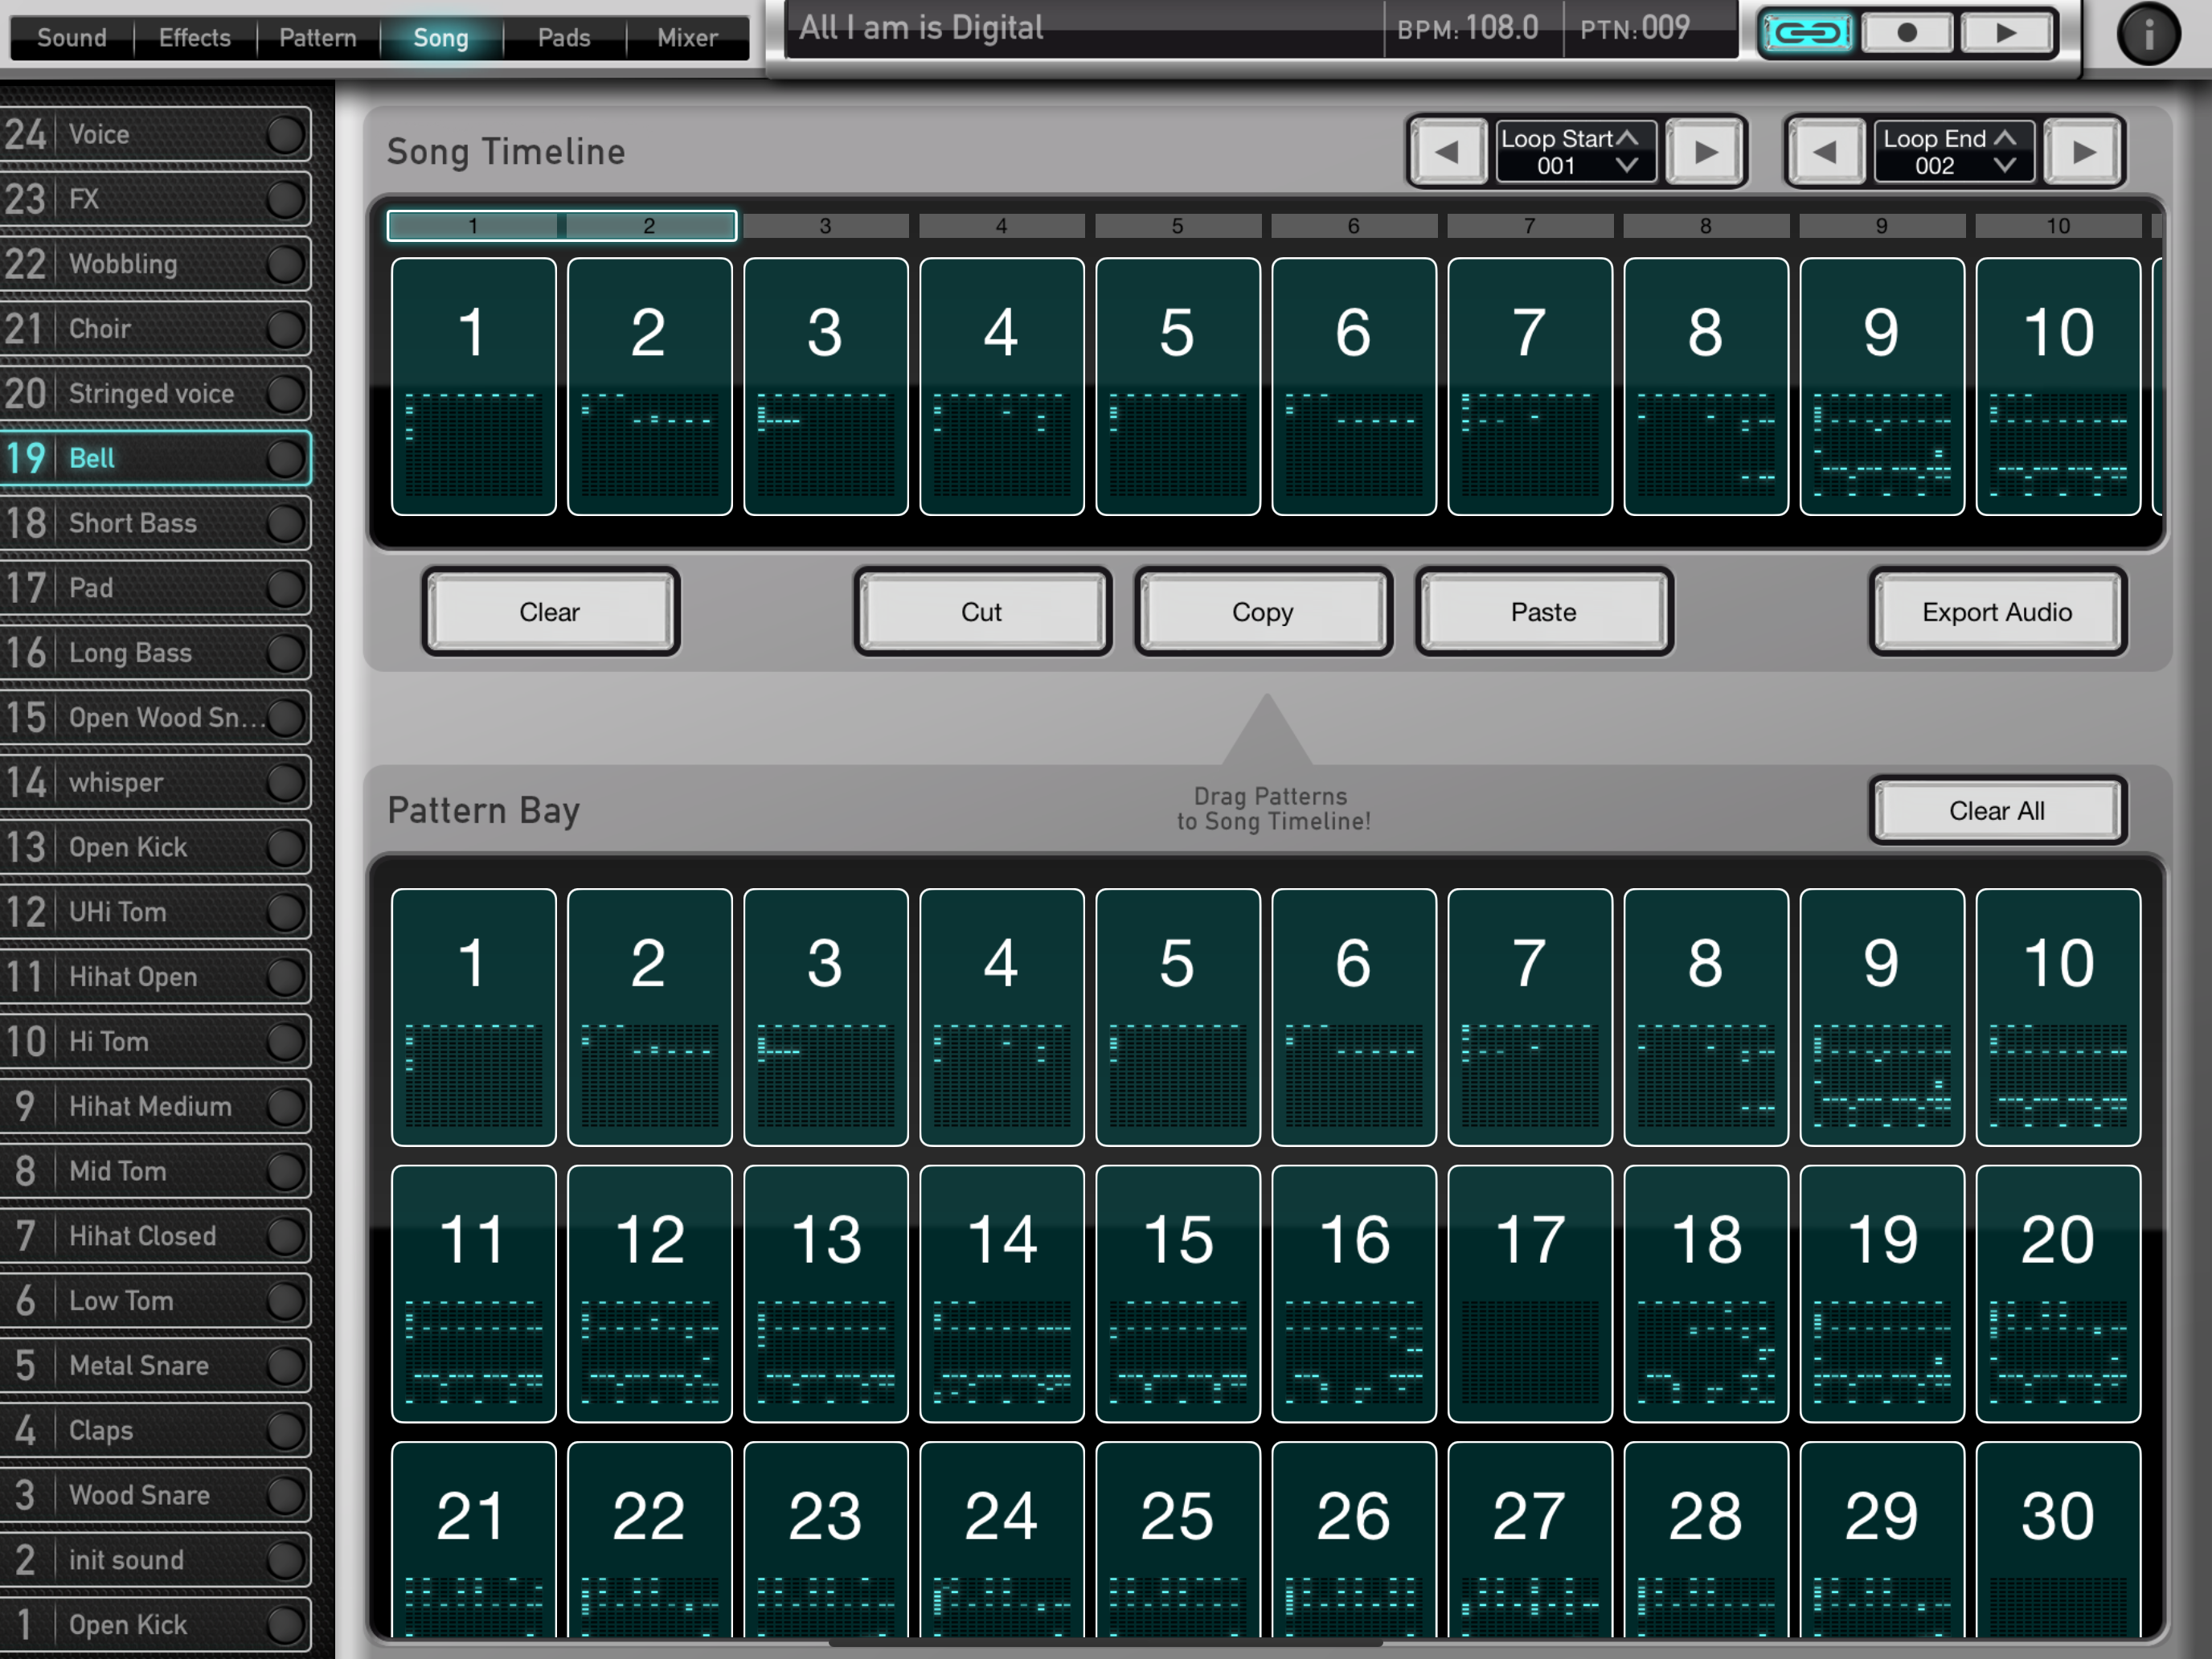Increase Loop End with right arrow

coord(2084,152)
